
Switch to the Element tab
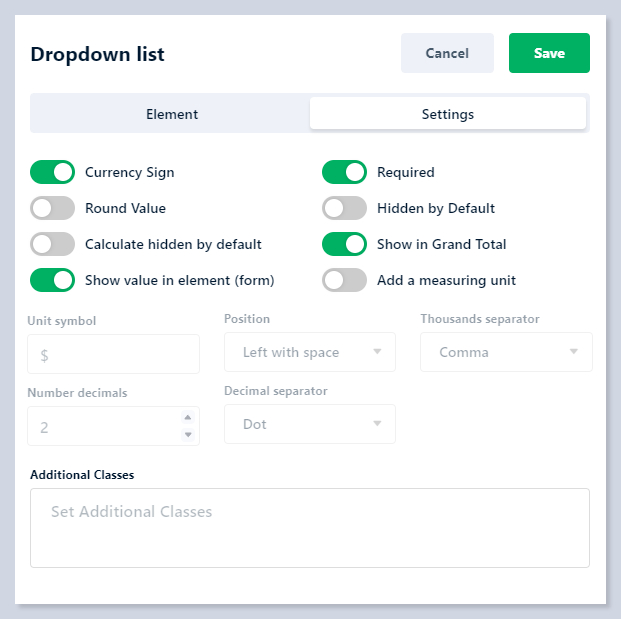click(172, 114)
